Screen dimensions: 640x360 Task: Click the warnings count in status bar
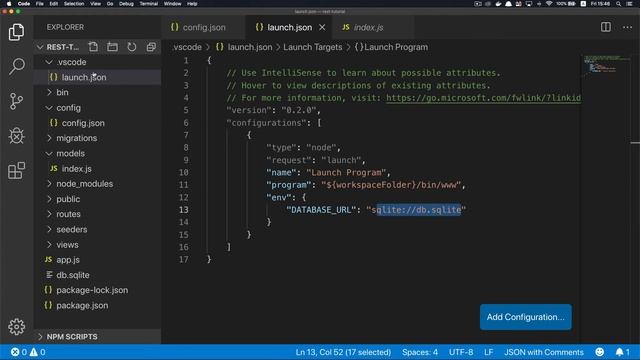tap(37, 352)
